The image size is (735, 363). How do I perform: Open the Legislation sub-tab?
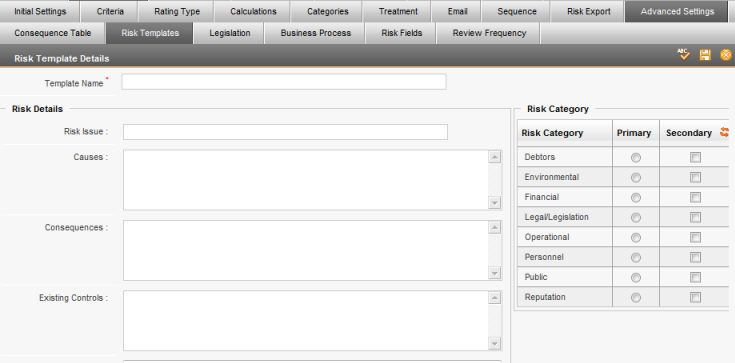[x=230, y=33]
